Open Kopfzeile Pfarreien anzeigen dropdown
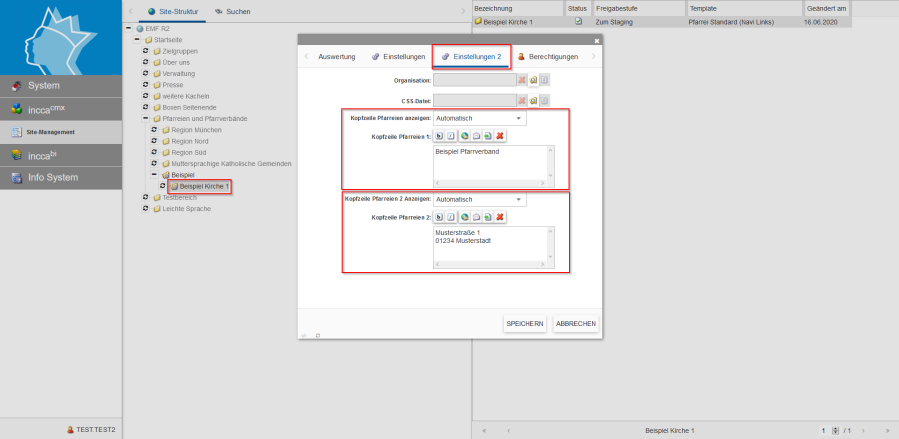The width and height of the screenshot is (899, 439). (x=479, y=118)
